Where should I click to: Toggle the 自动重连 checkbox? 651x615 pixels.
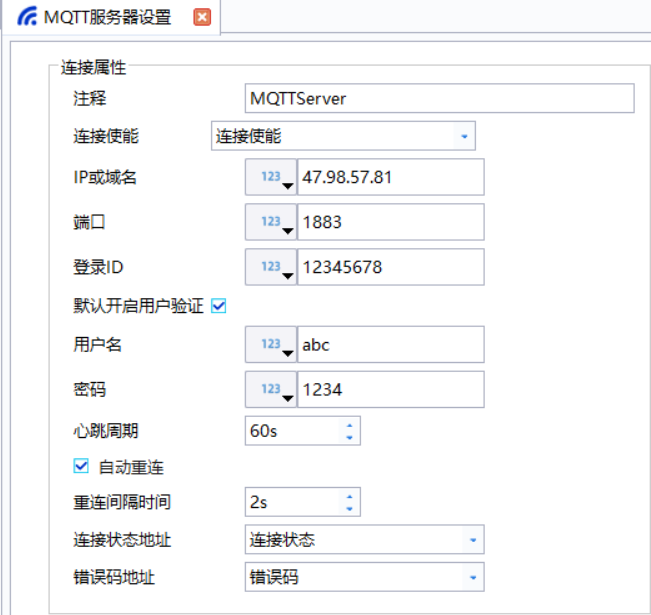click(x=81, y=466)
